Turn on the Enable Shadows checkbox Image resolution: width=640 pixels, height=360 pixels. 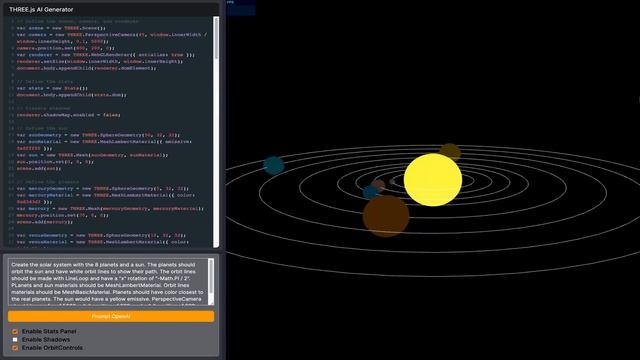(x=15, y=340)
